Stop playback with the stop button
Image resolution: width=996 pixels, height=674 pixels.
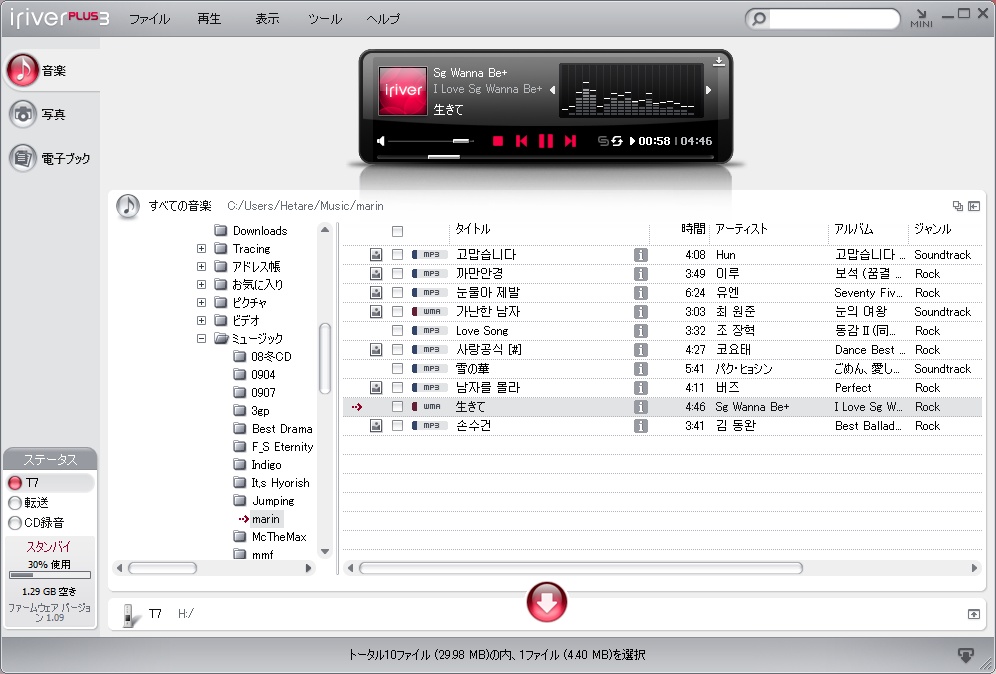click(x=498, y=141)
